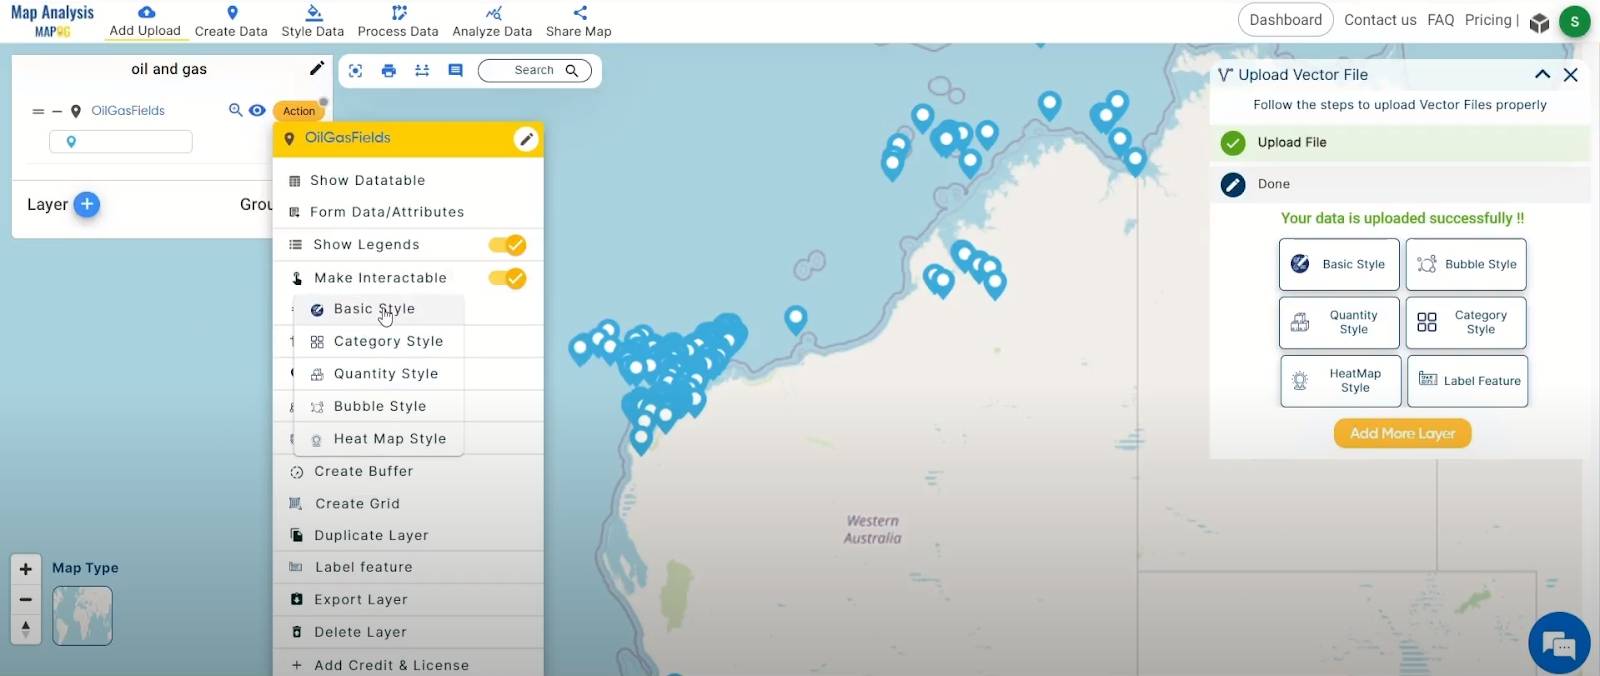Screen dimensions: 1600x676
Task: Open the Add Upload menu
Action: pos(145,21)
